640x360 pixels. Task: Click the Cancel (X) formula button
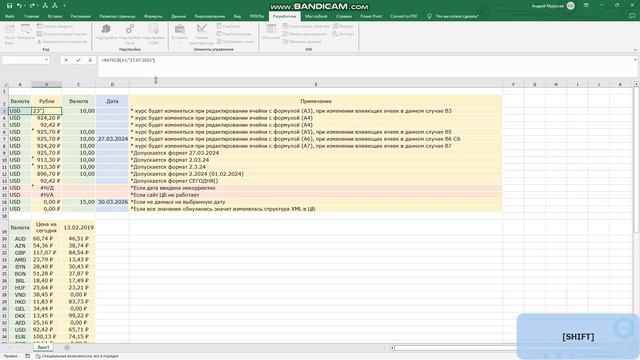pyautogui.click(x=66, y=60)
